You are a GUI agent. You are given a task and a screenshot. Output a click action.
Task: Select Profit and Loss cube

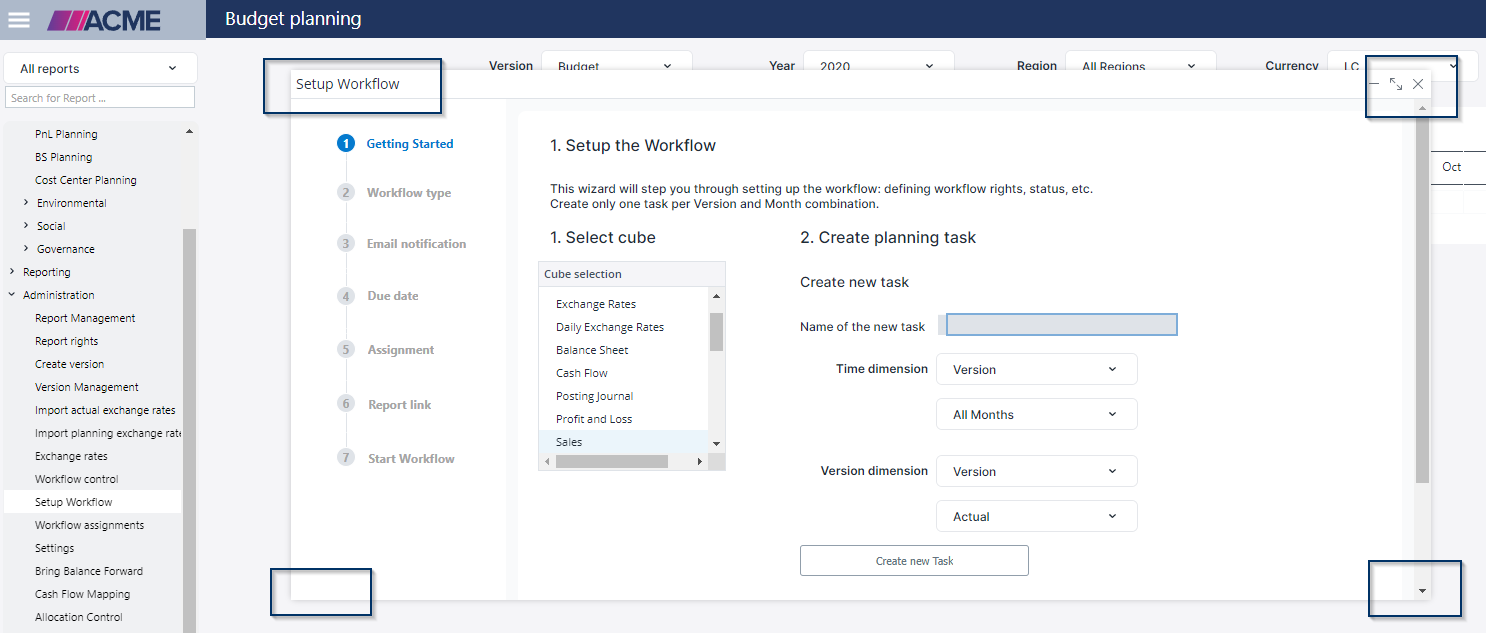594,419
